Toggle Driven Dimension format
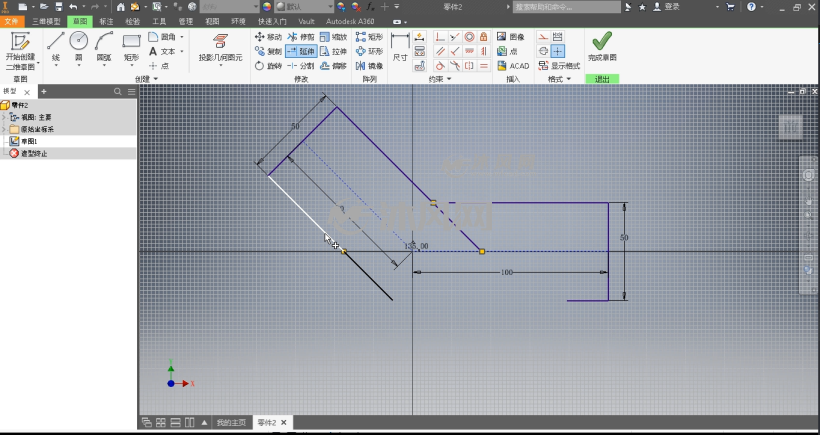This screenshot has height=435, width=820. coord(557,37)
